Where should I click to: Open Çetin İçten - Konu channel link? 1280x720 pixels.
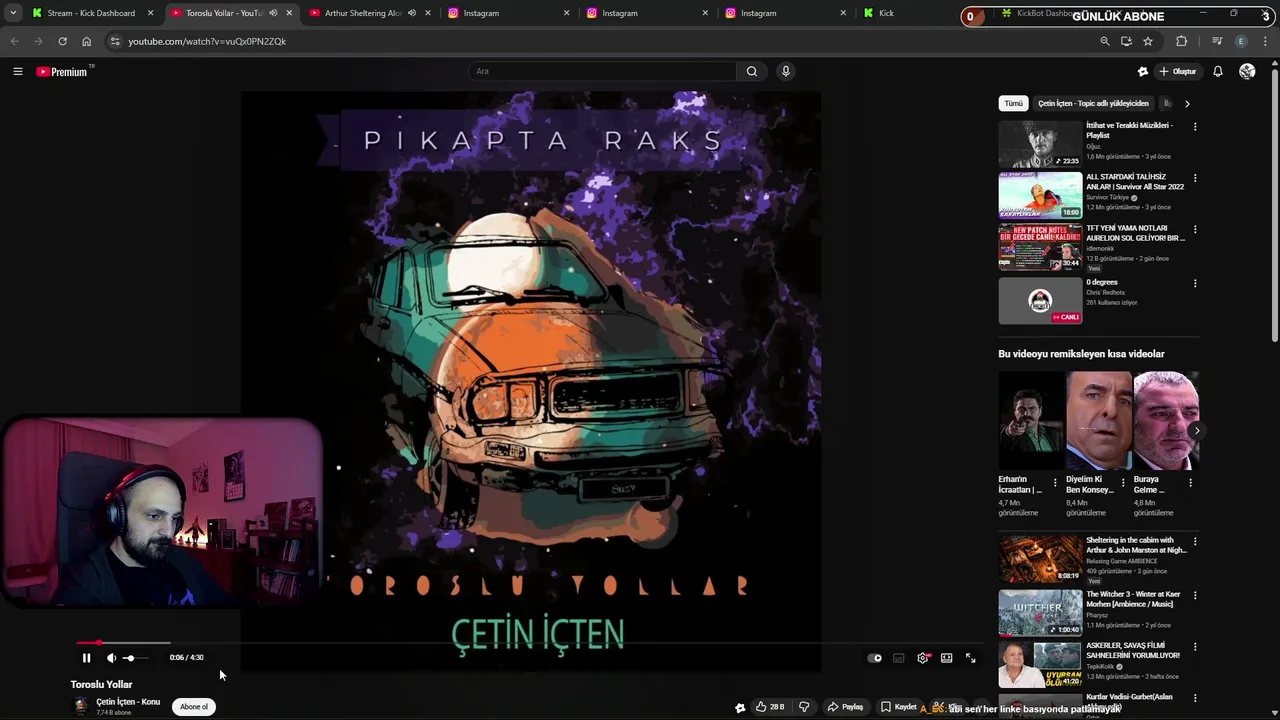coord(128,702)
